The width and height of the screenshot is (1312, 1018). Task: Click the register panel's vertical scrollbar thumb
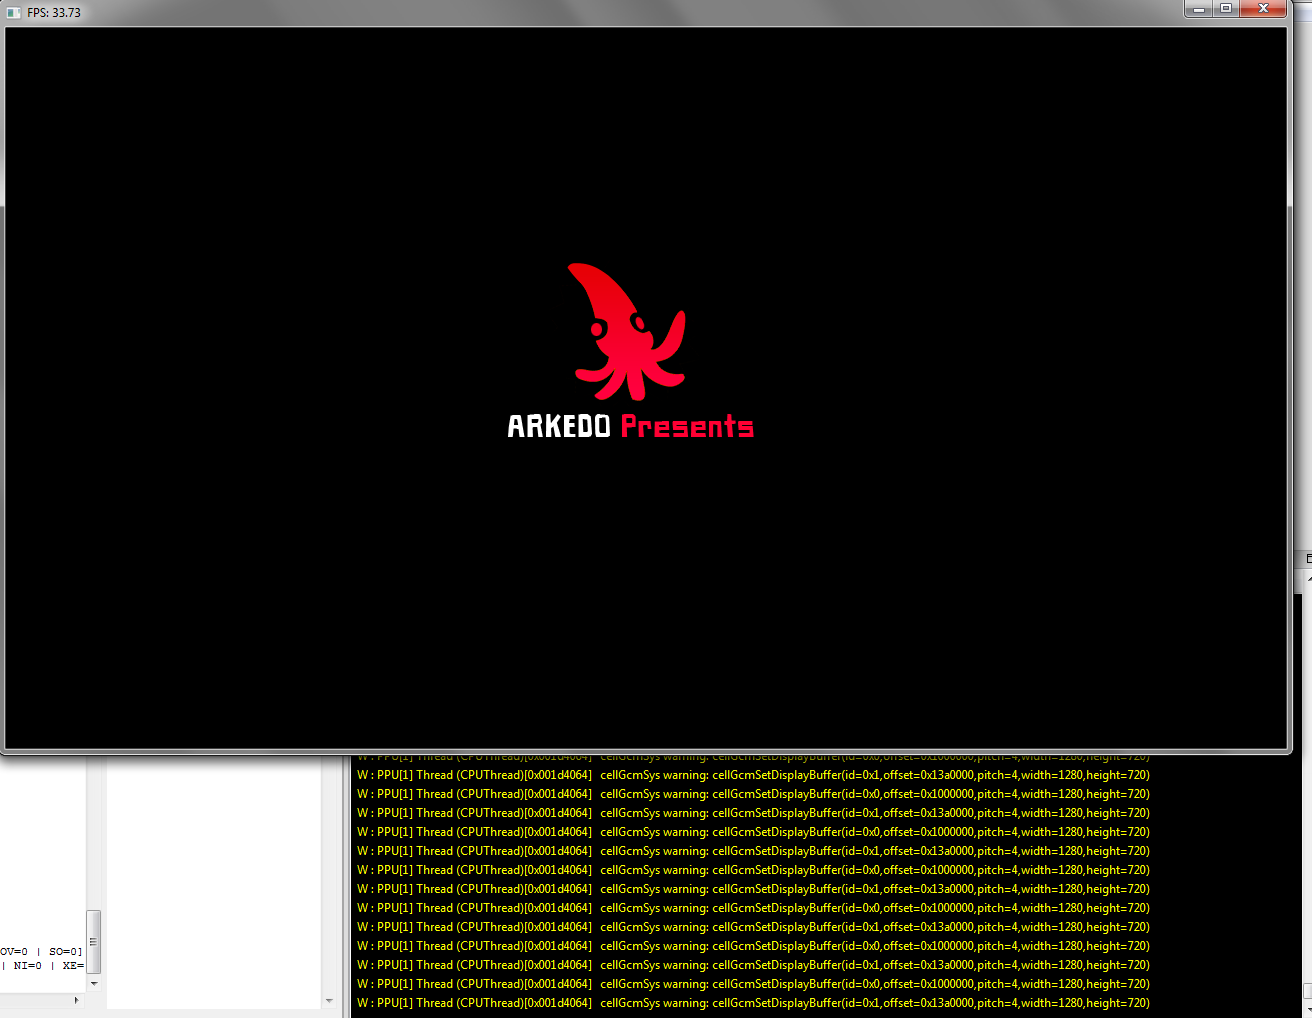click(x=94, y=941)
